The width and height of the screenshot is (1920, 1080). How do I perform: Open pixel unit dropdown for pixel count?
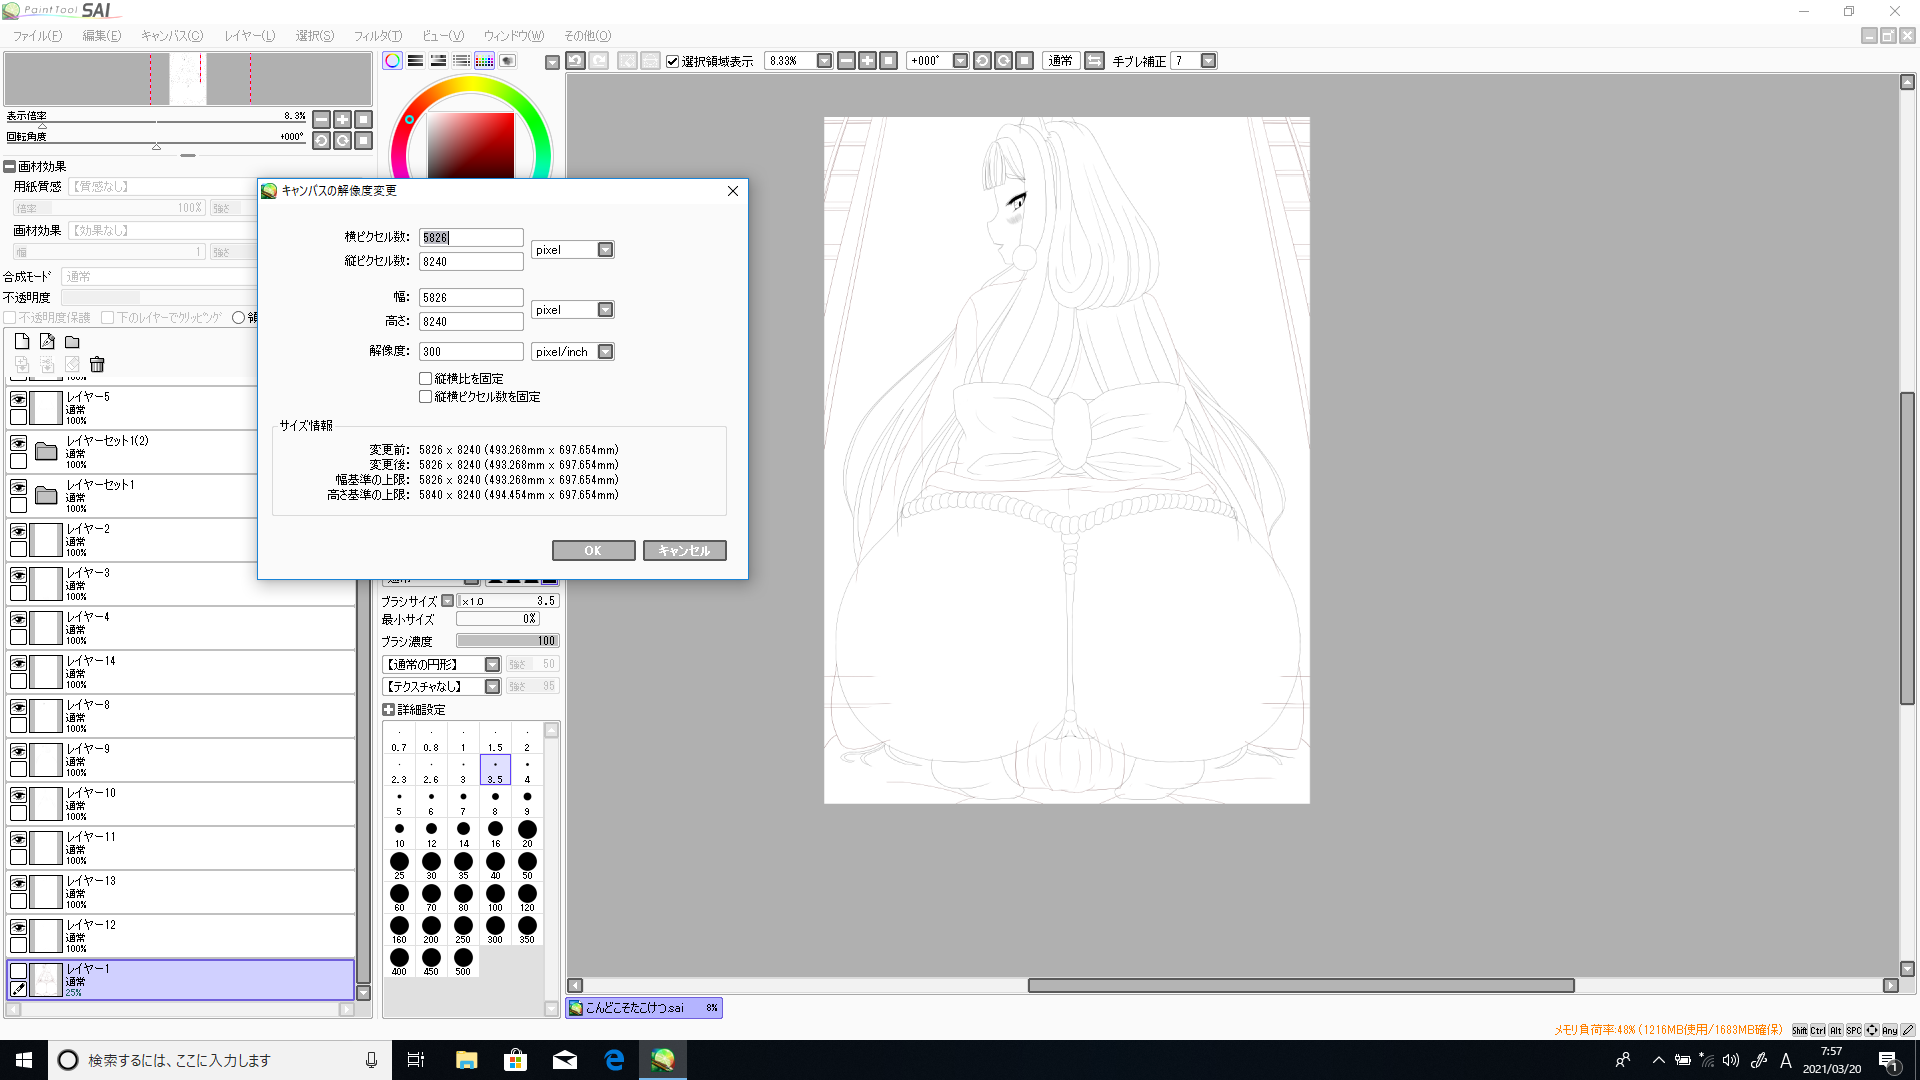coord(605,250)
